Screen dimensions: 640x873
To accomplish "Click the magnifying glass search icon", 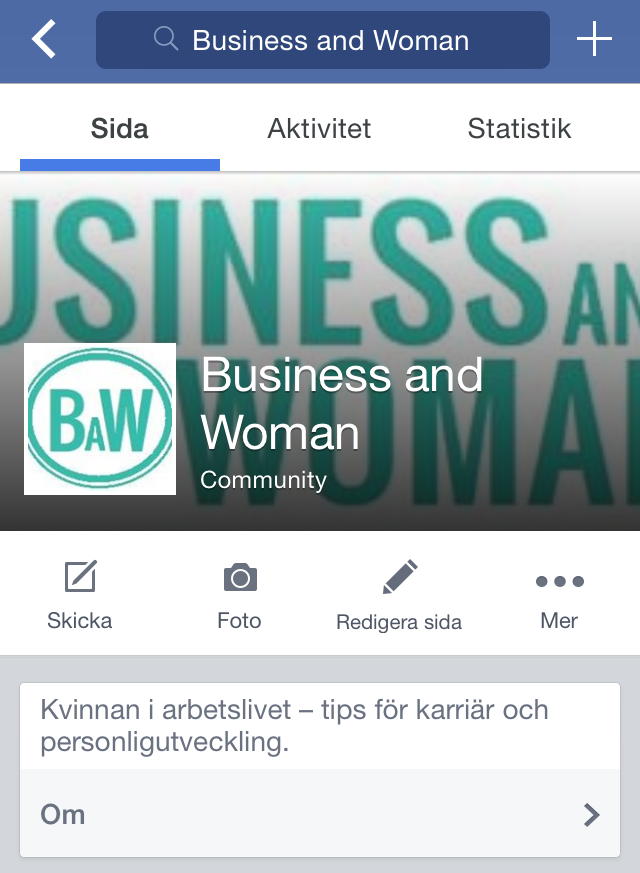I will (166, 39).
